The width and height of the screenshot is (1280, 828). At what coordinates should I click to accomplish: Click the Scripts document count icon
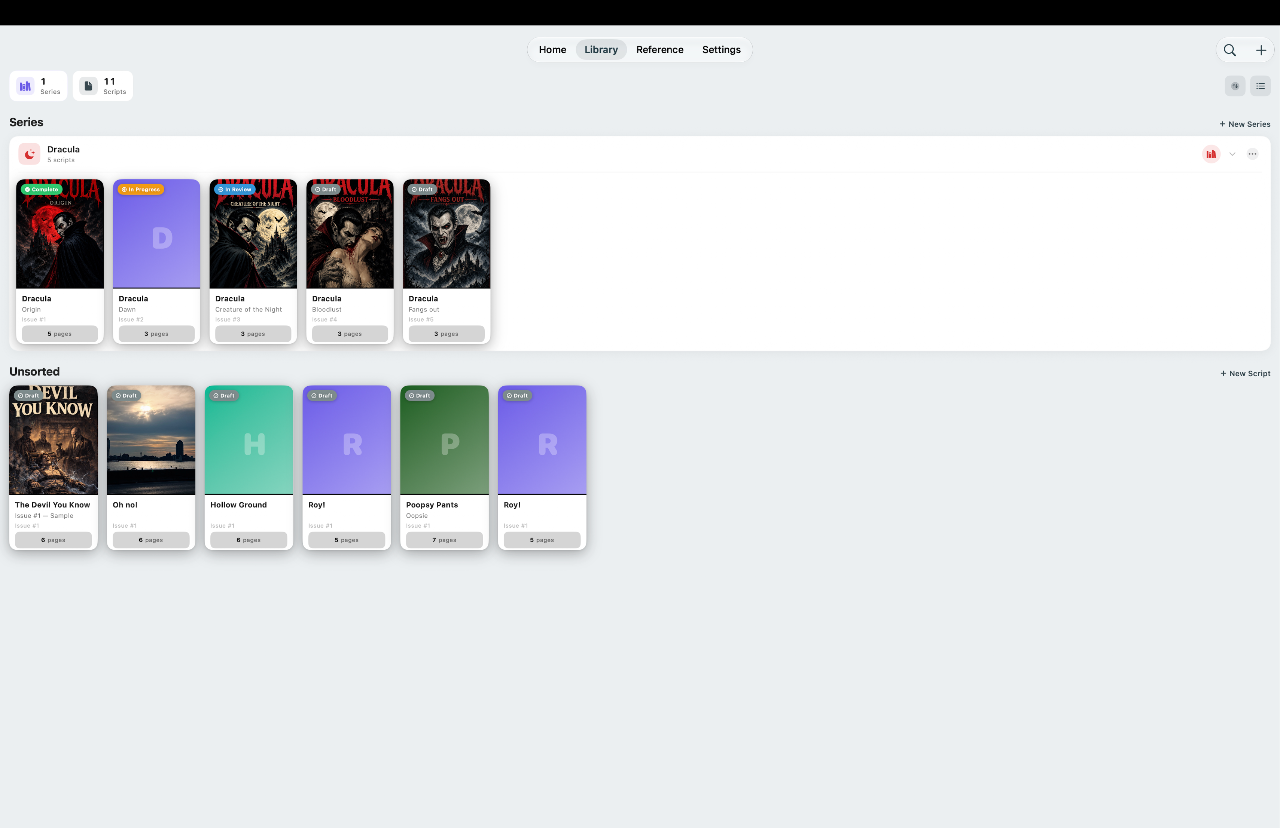[x=88, y=86]
